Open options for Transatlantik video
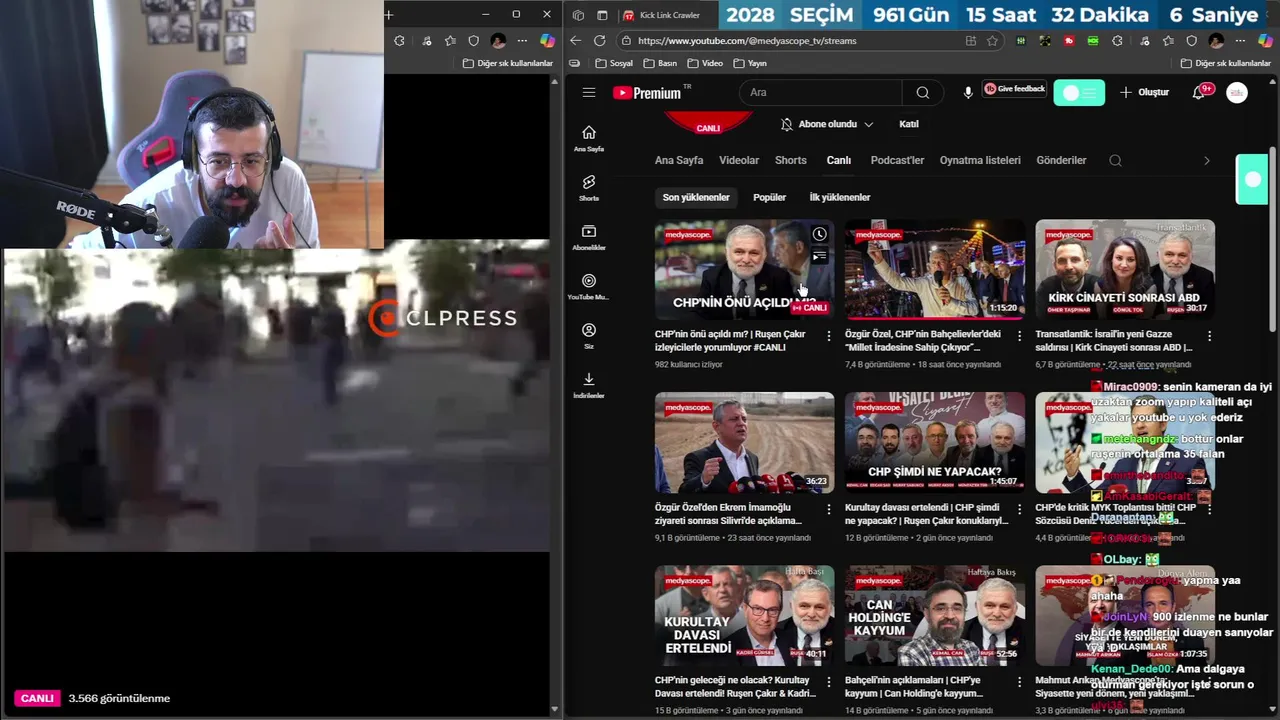Image resolution: width=1280 pixels, height=720 pixels. click(x=1209, y=336)
